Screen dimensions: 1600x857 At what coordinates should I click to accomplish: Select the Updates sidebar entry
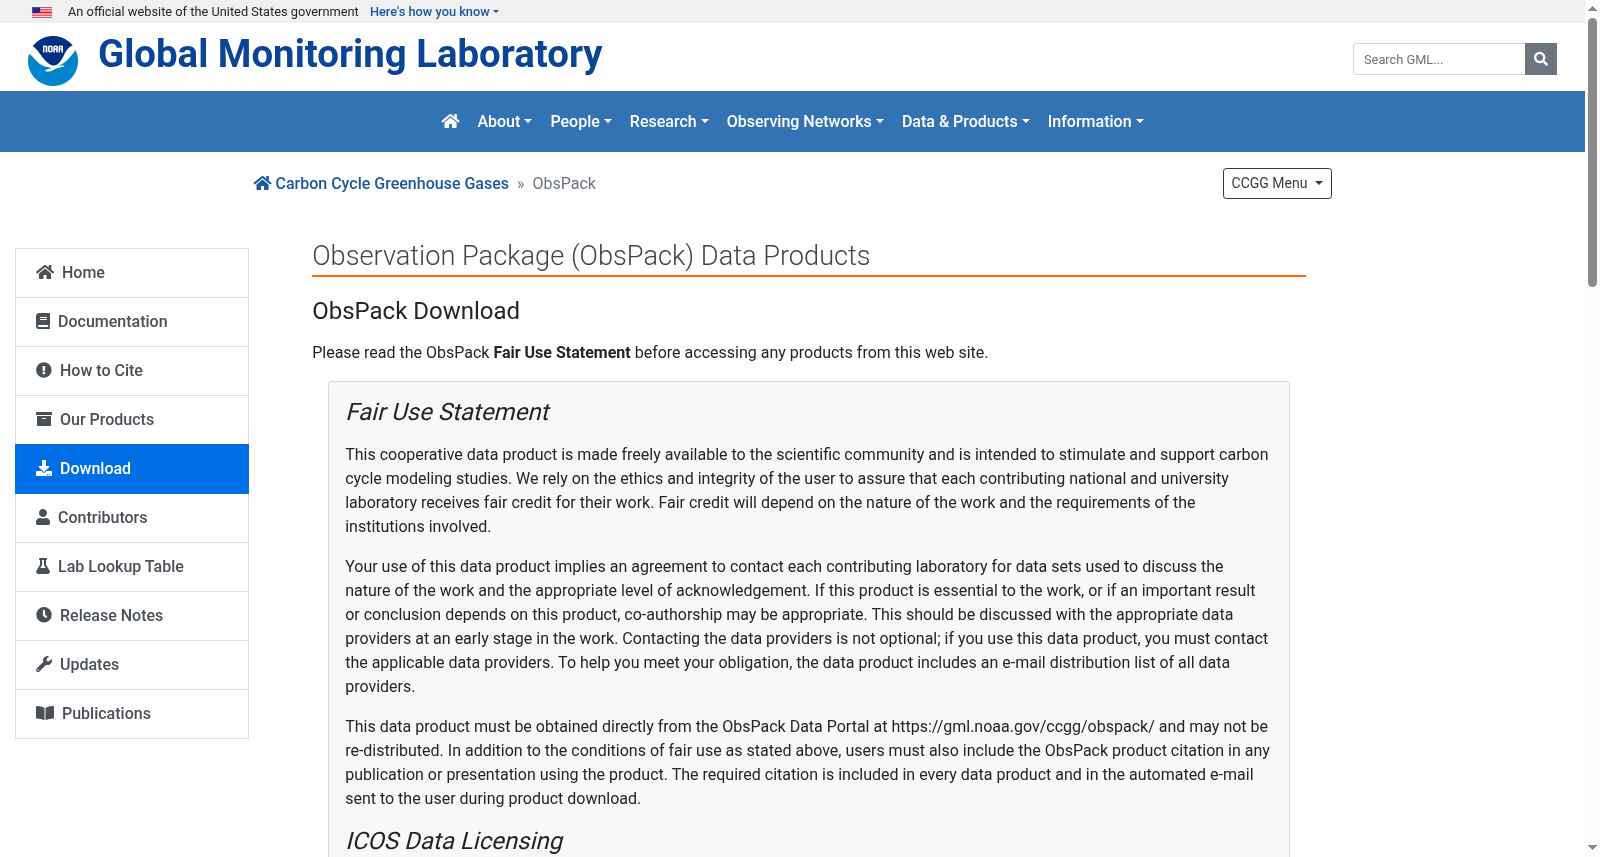coord(132,665)
